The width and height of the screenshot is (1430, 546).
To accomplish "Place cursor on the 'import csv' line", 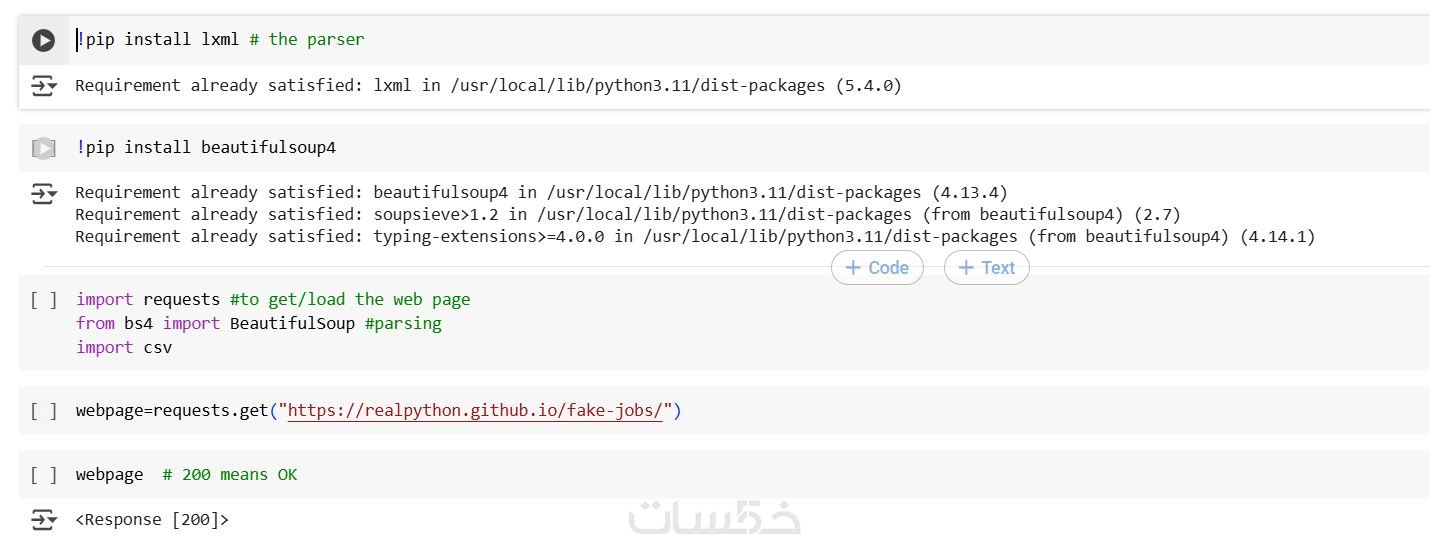I will click(124, 348).
